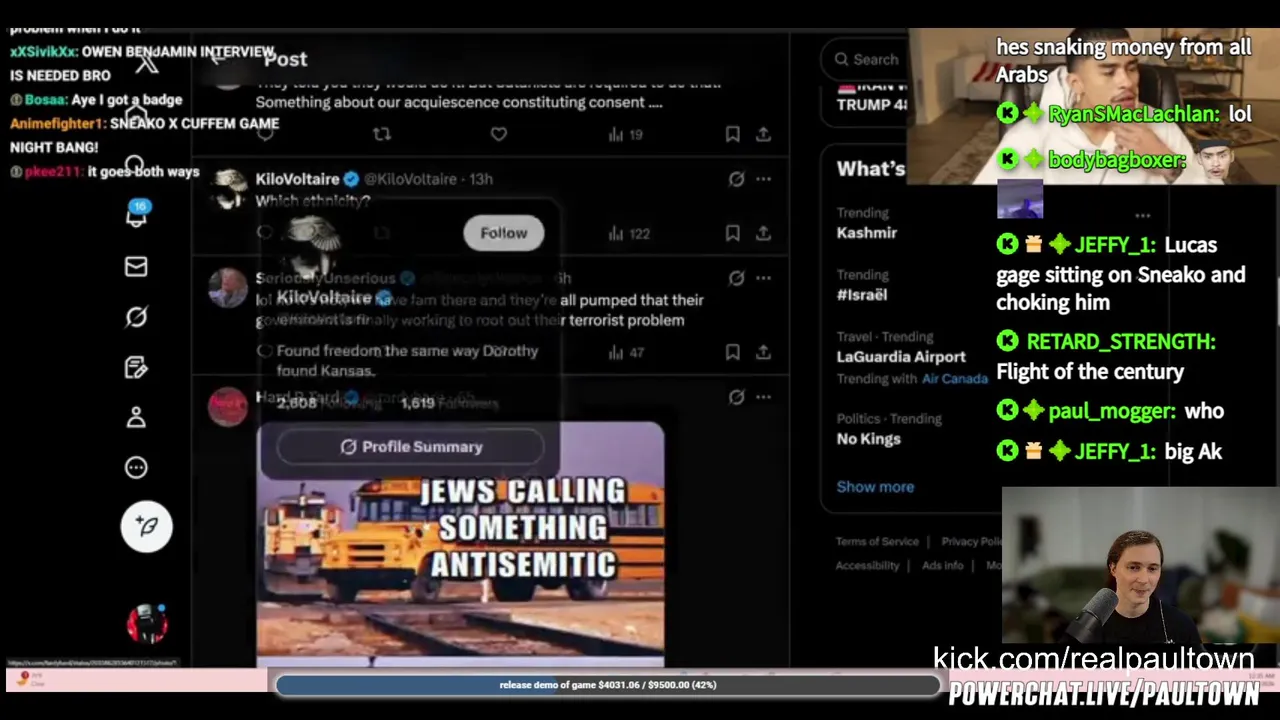Repost the top reply about acquiescence
Image resolution: width=1280 pixels, height=720 pixels.
pos(381,134)
